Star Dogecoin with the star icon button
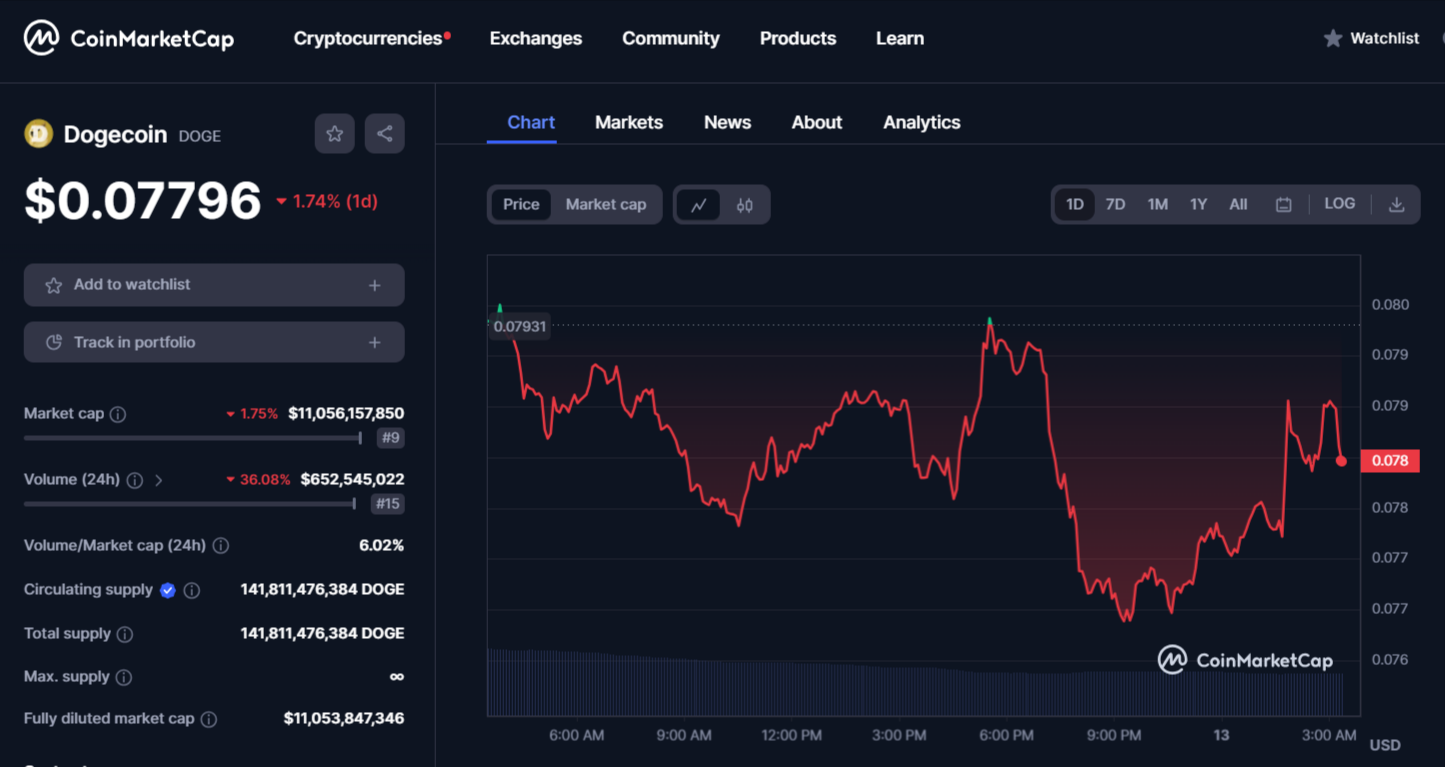Image resolution: width=1445 pixels, height=767 pixels. 335,134
